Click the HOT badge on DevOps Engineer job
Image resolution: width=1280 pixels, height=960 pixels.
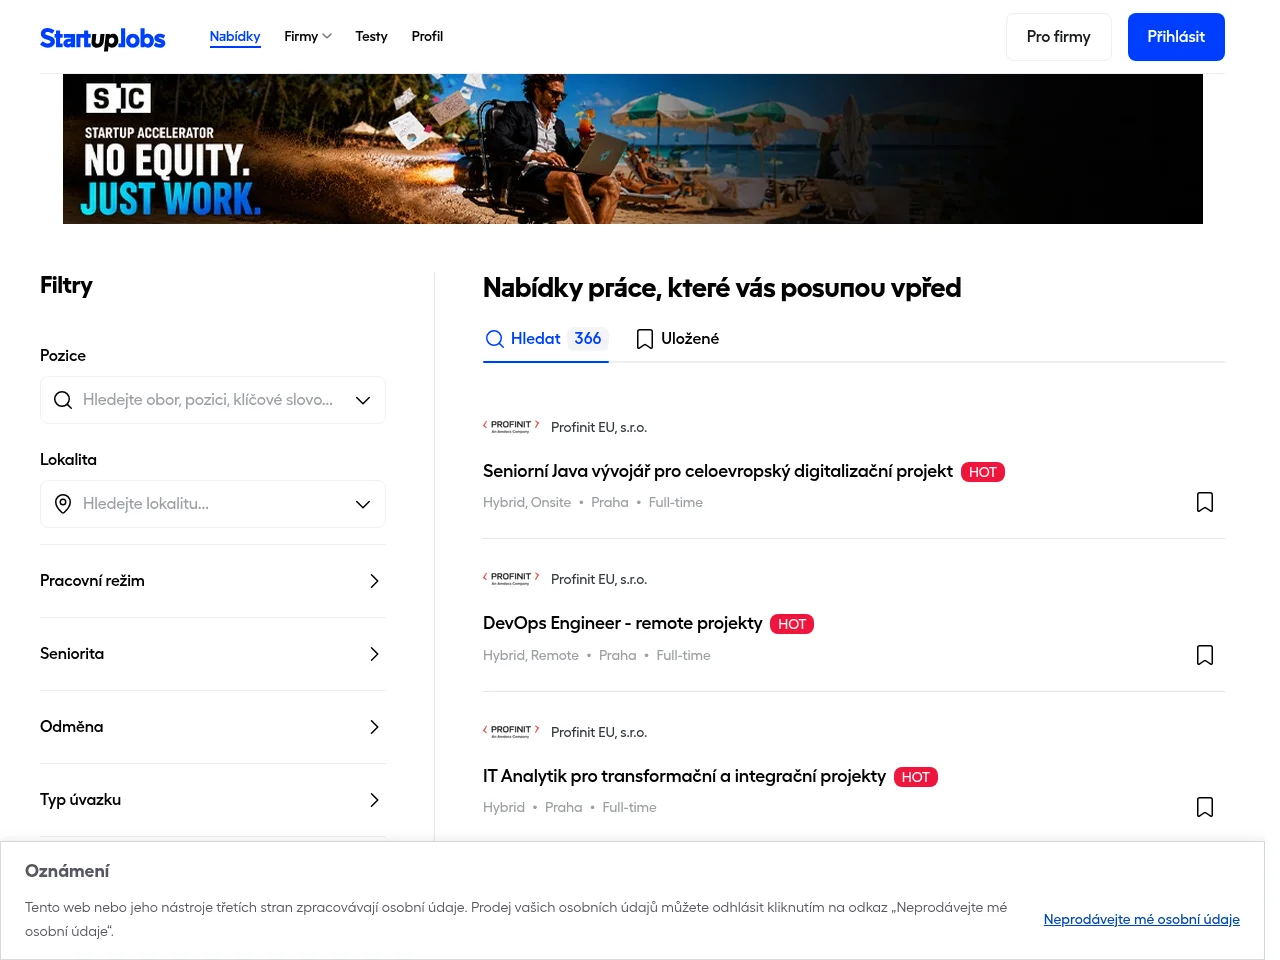point(792,624)
